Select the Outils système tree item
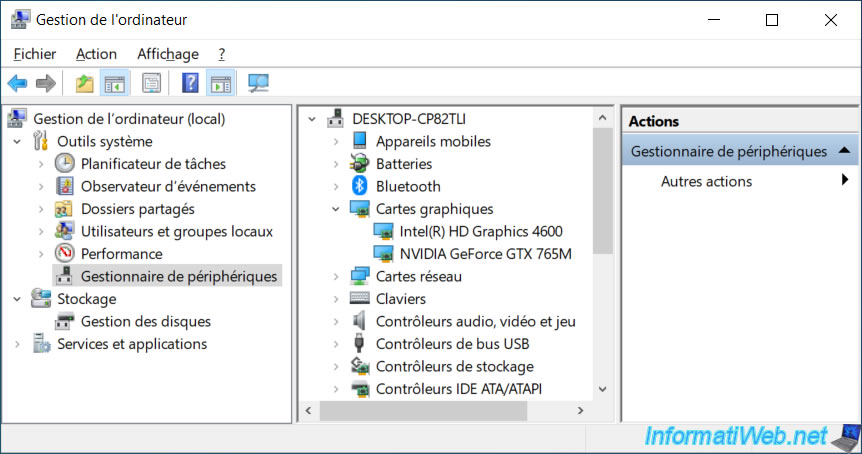The height and width of the screenshot is (454, 862). pos(105,141)
